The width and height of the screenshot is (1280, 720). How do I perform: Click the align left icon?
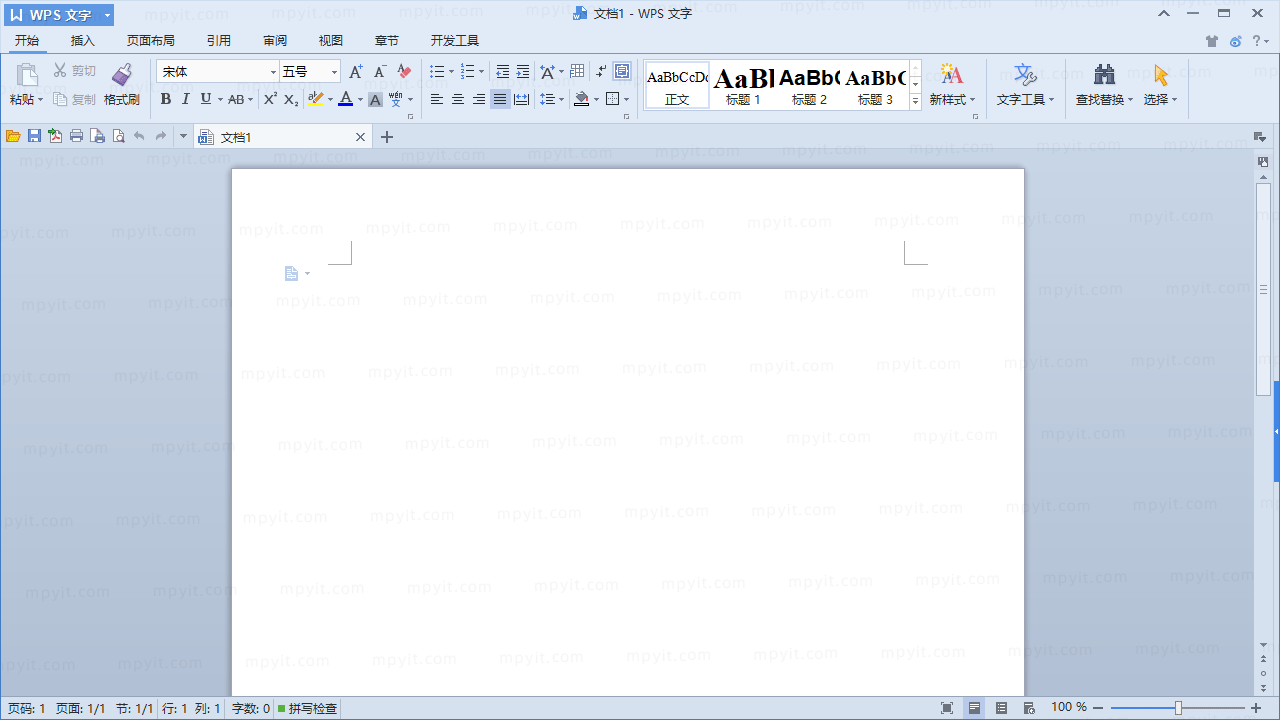(437, 99)
